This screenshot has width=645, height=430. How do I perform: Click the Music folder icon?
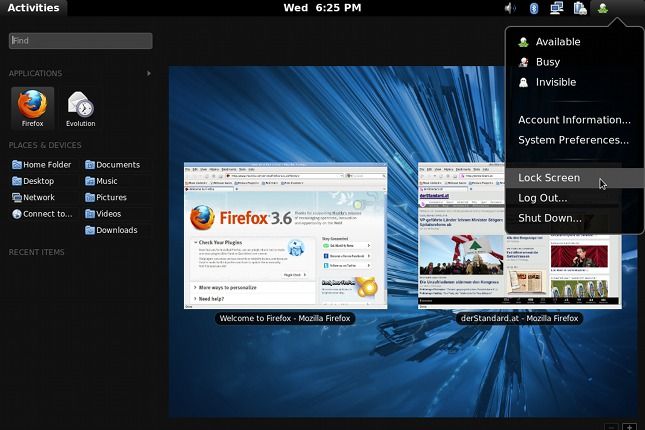pyautogui.click(x=90, y=181)
